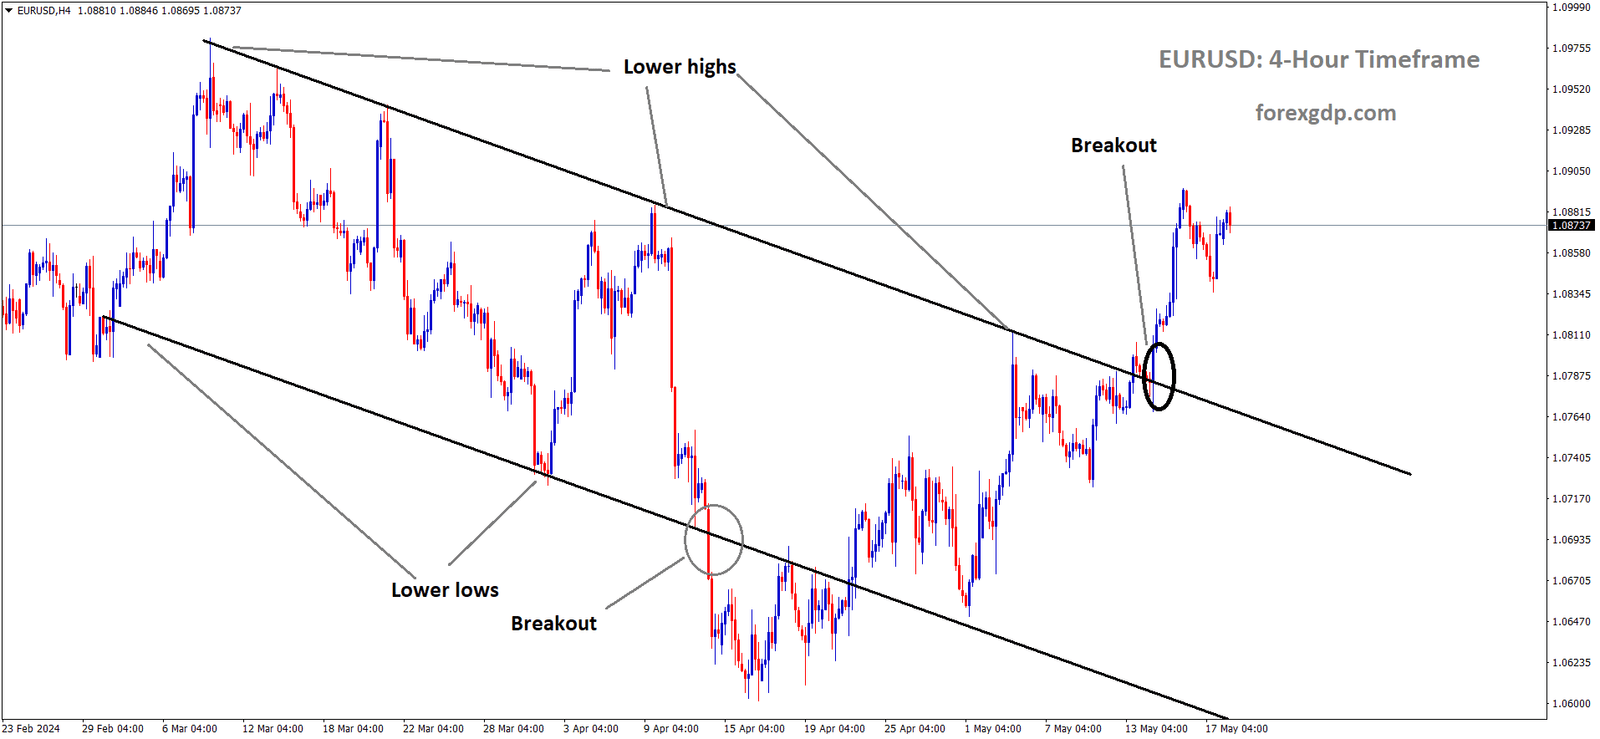Screen dimensions: 1600x739
Task: Click the '3 Apr 04:00' time axis label
Action: point(591,729)
